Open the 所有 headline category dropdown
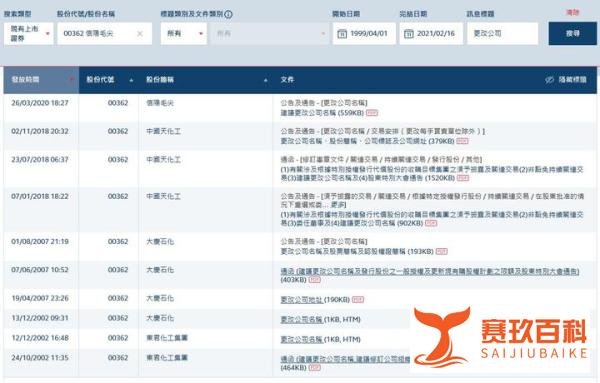Screen dimensions: 600x383 [184, 34]
